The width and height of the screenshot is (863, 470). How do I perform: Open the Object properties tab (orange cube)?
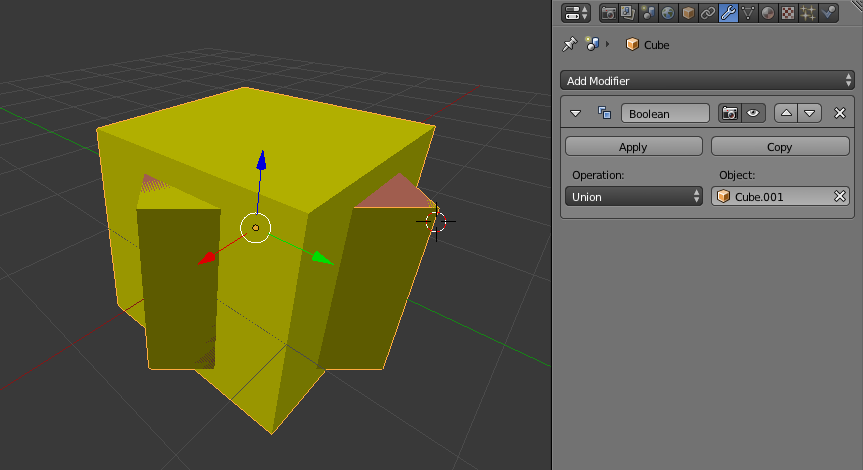pos(688,13)
